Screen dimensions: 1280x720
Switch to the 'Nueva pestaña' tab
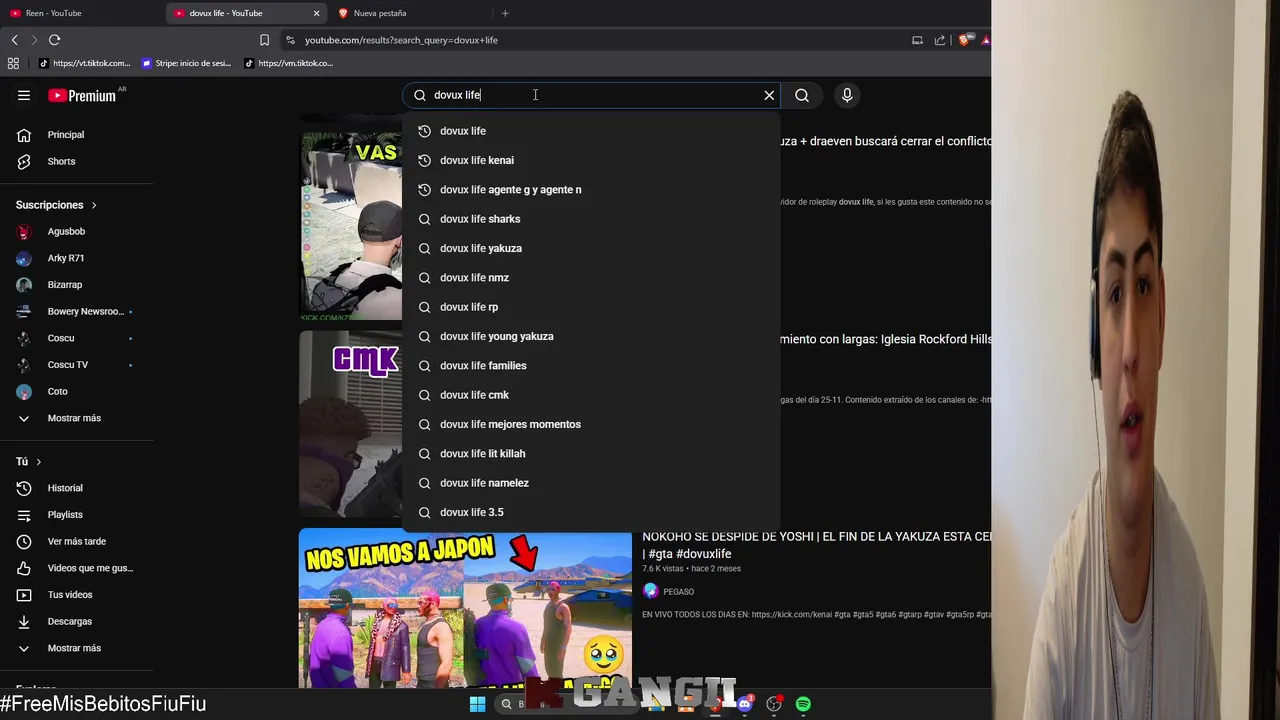[x=410, y=13]
